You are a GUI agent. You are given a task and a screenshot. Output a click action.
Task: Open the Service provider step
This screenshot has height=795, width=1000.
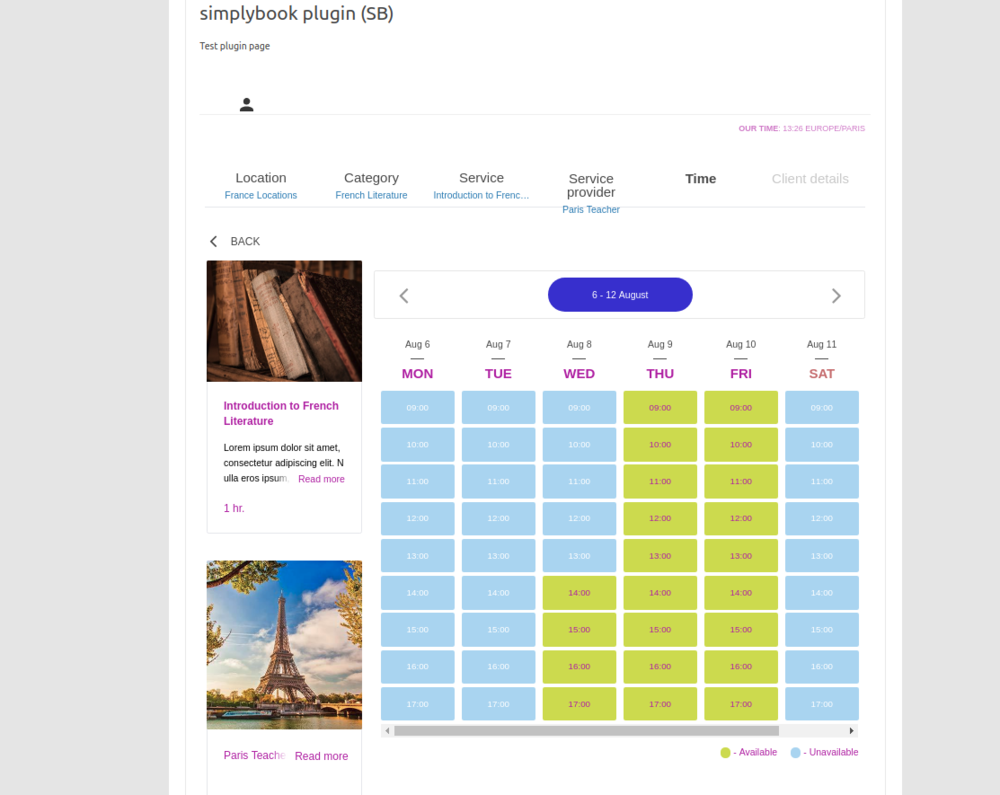coord(591,192)
